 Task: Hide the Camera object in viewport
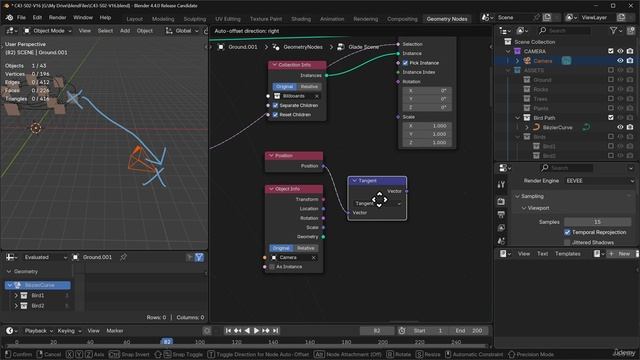[x=620, y=61]
